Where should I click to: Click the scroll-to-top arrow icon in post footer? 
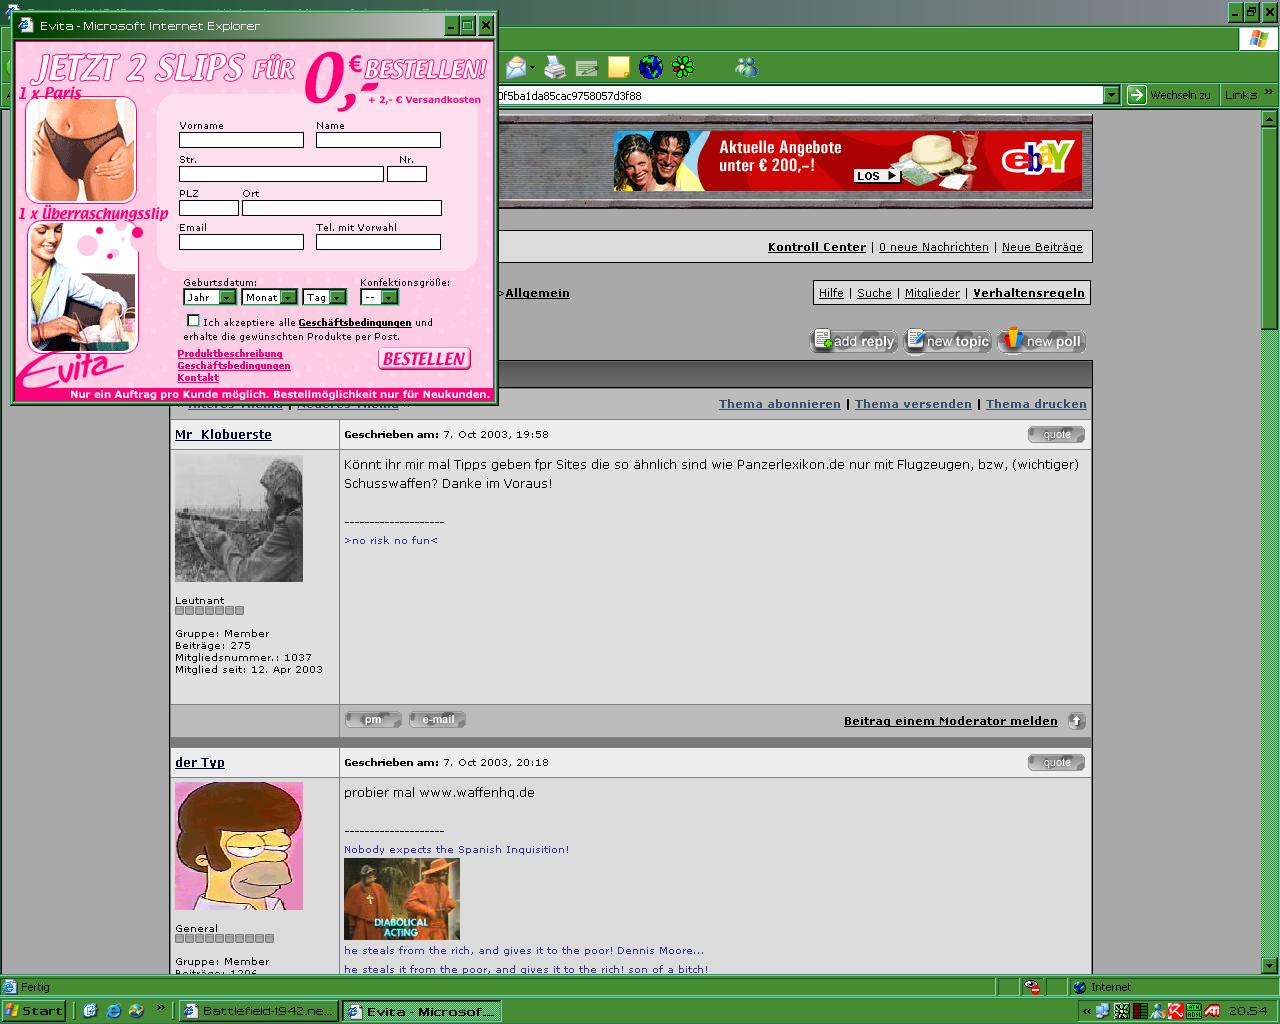[x=1076, y=721]
